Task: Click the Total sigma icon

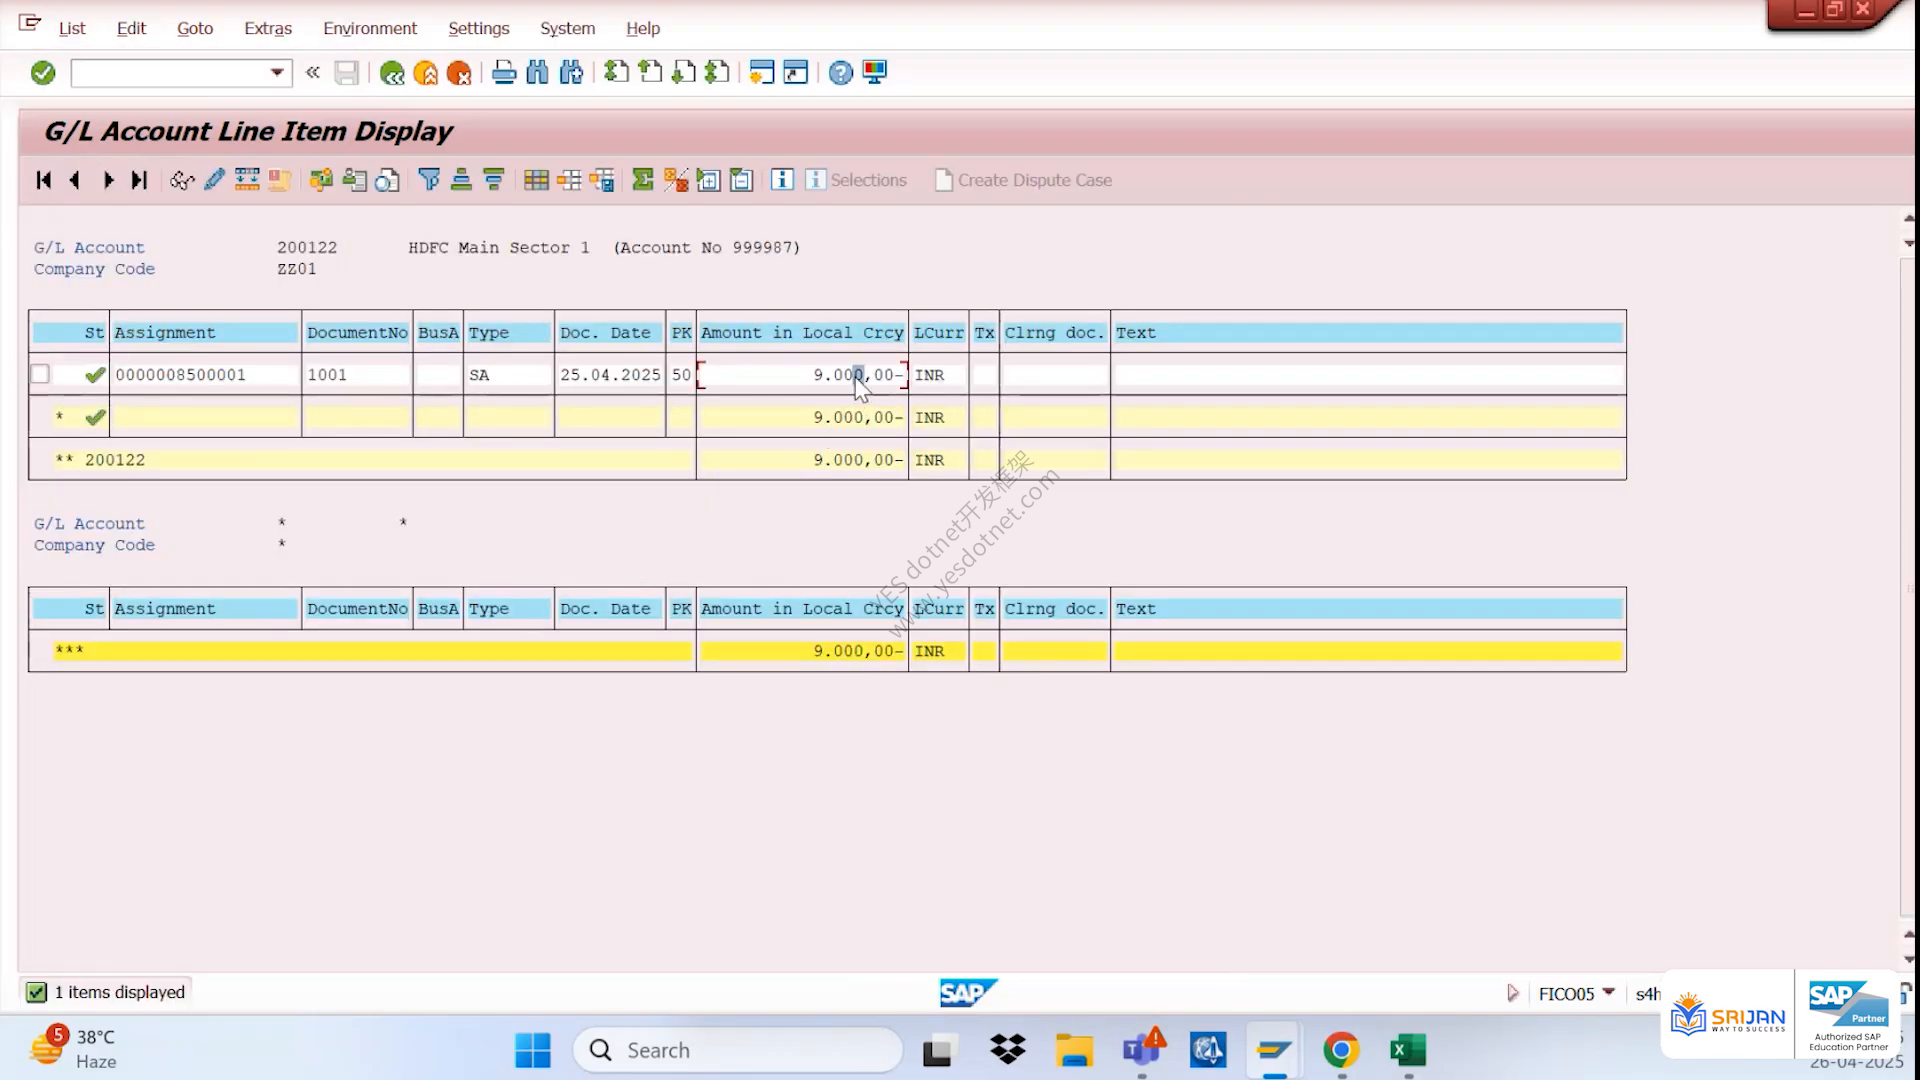Action: (x=643, y=180)
